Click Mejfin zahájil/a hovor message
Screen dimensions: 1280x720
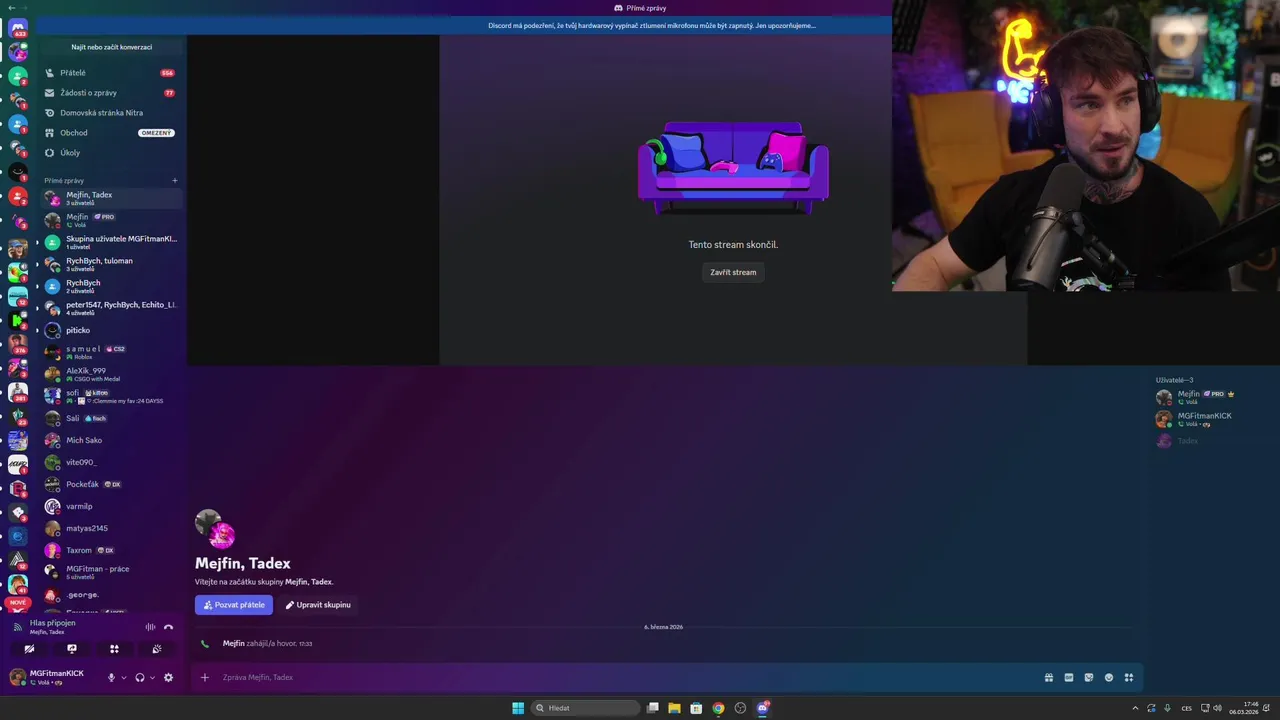coord(267,644)
